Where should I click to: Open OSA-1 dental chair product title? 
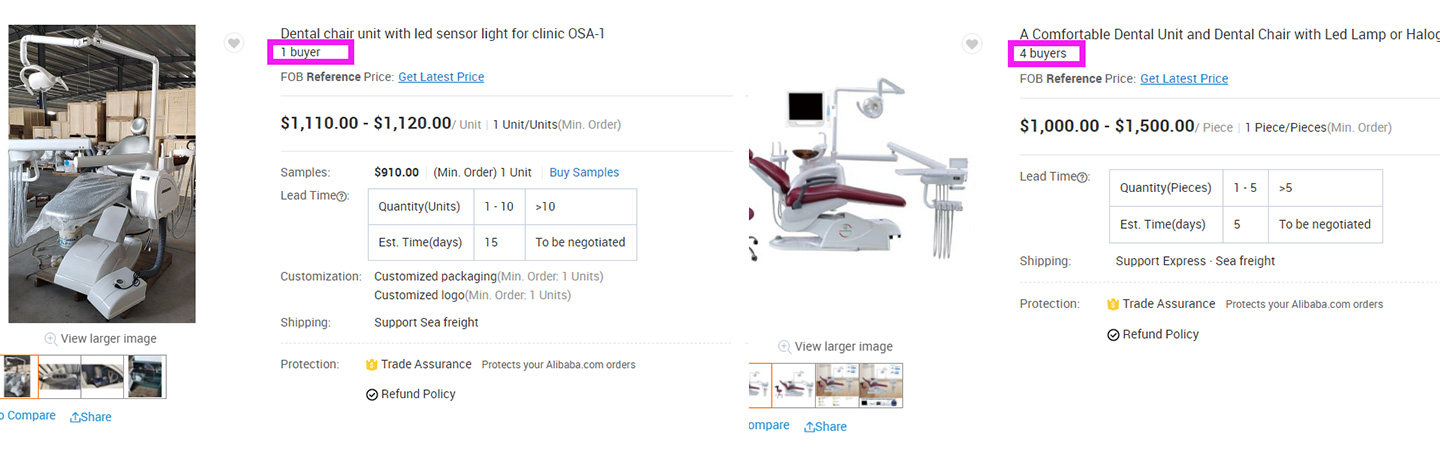[x=442, y=34]
